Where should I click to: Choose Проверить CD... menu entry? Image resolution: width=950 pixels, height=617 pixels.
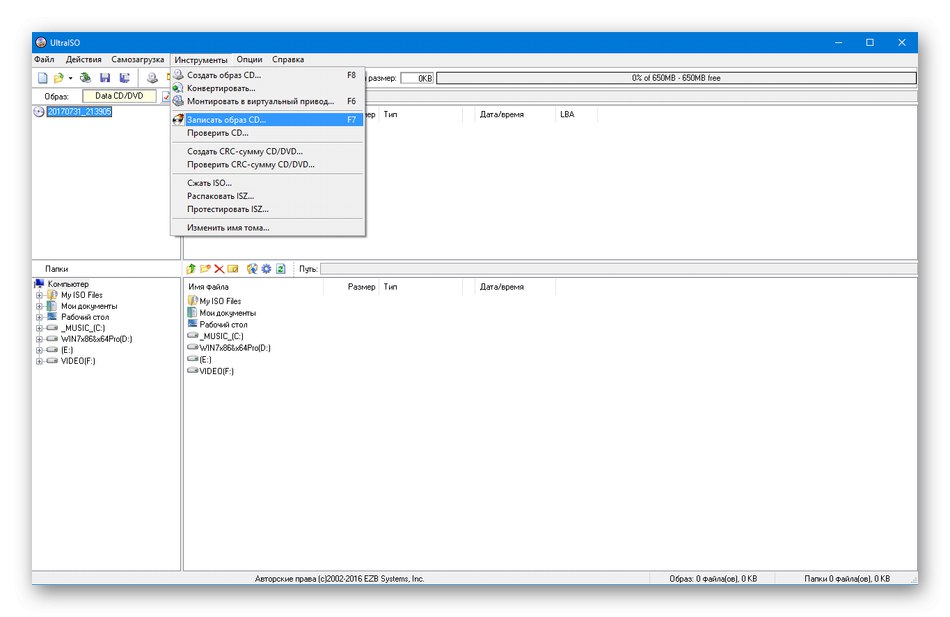(267, 133)
